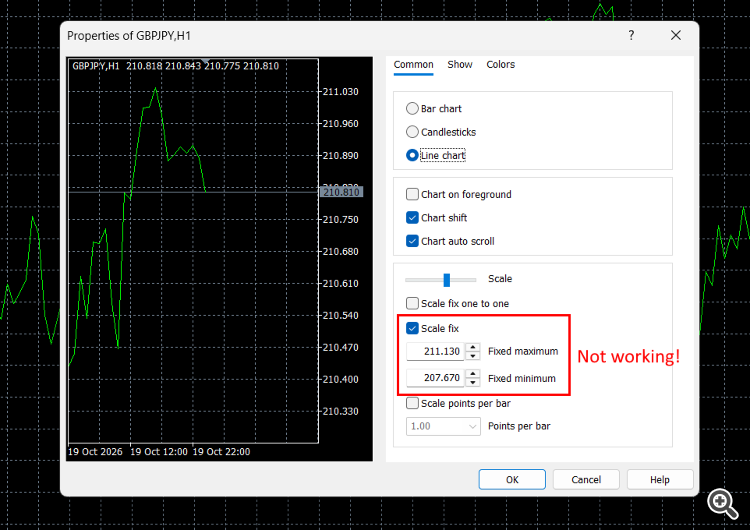The image size is (750, 530).
Task: Increase Fixed minimum with up arrow
Action: [x=473, y=374]
